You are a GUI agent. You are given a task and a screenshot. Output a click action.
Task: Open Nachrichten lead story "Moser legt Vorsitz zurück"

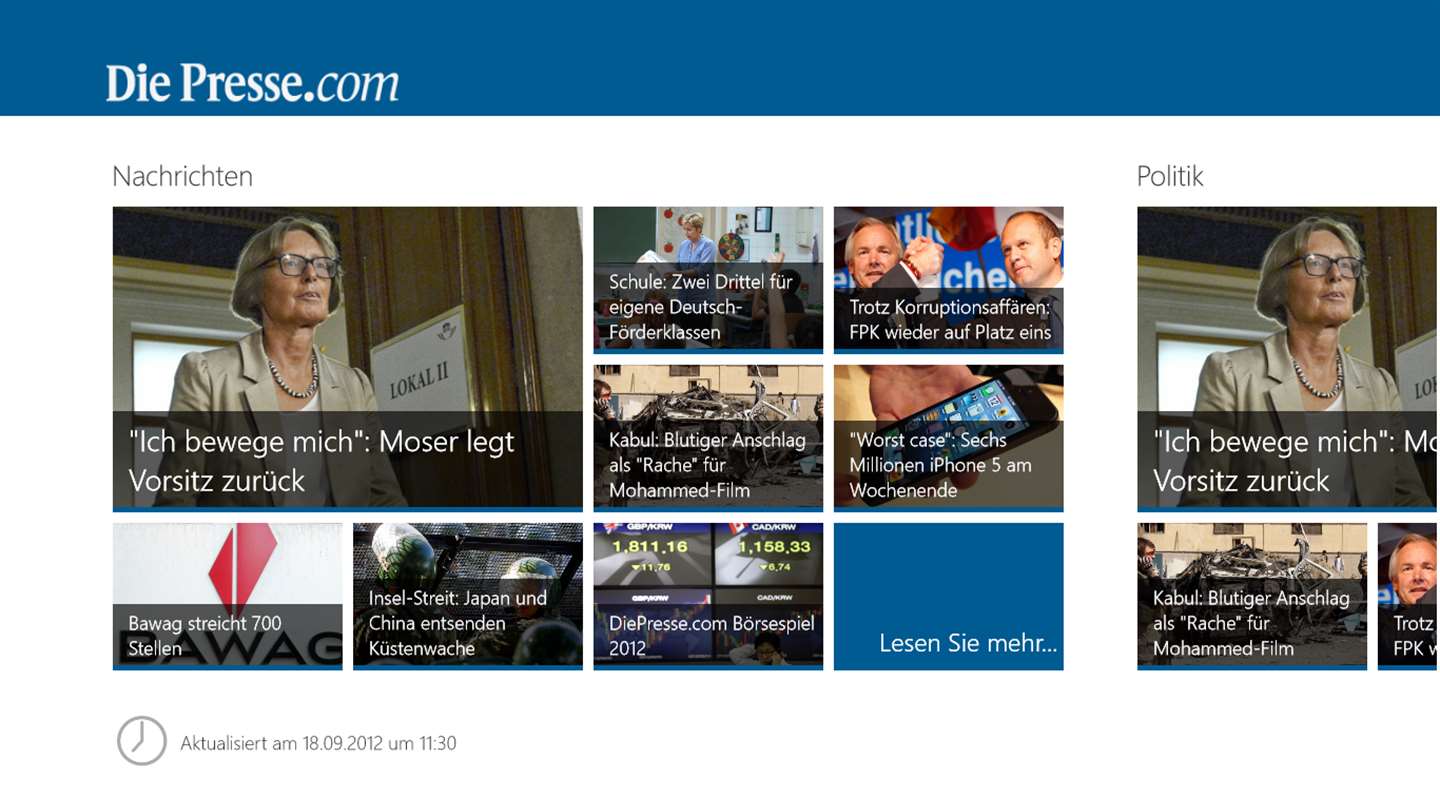347,359
